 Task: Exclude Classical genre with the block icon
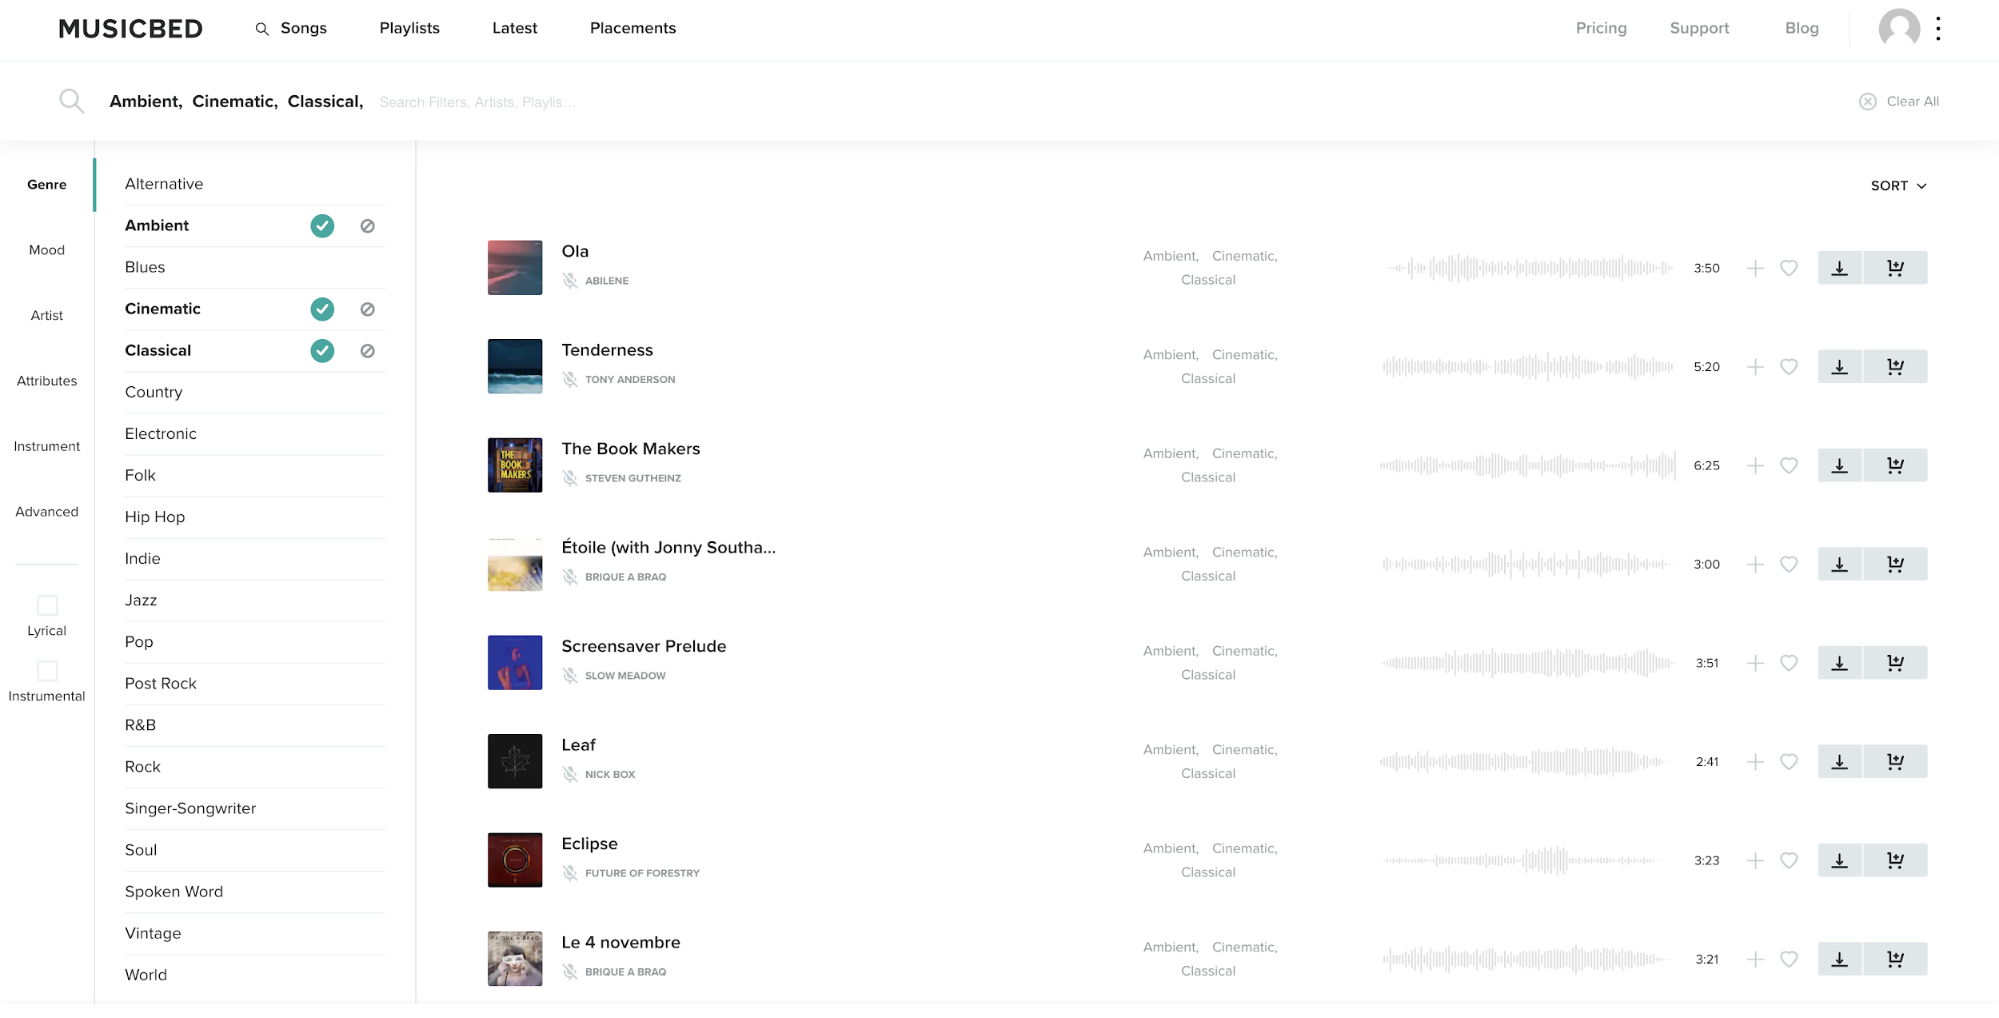(x=367, y=351)
